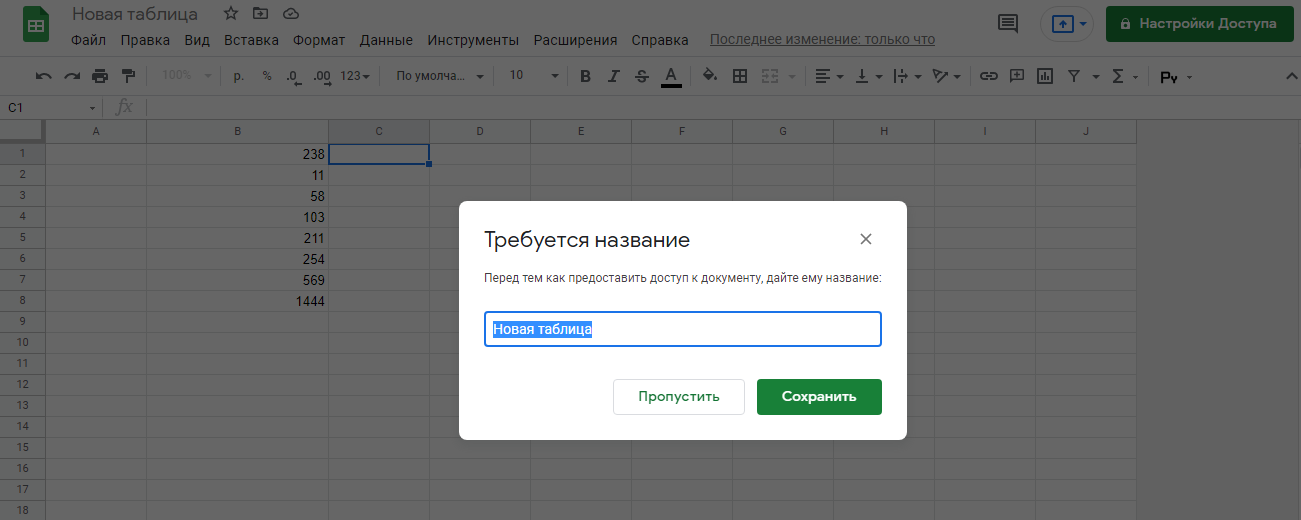This screenshot has height=520, width=1301.
Task: Click the insert link icon
Action: pyautogui.click(x=988, y=76)
